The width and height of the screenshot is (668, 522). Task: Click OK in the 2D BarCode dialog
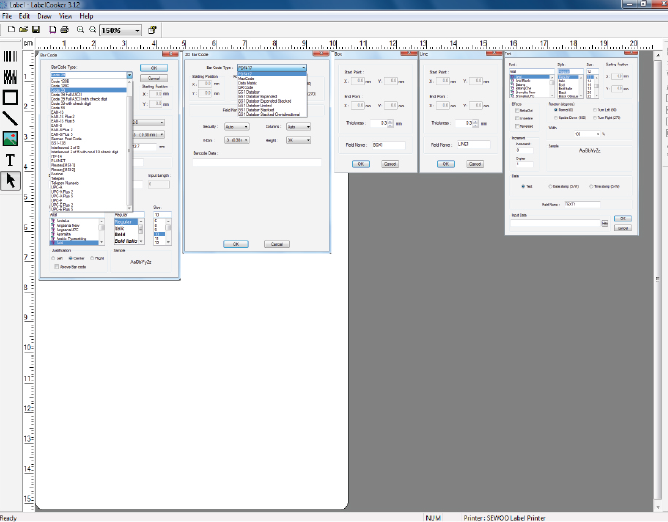(x=236, y=244)
